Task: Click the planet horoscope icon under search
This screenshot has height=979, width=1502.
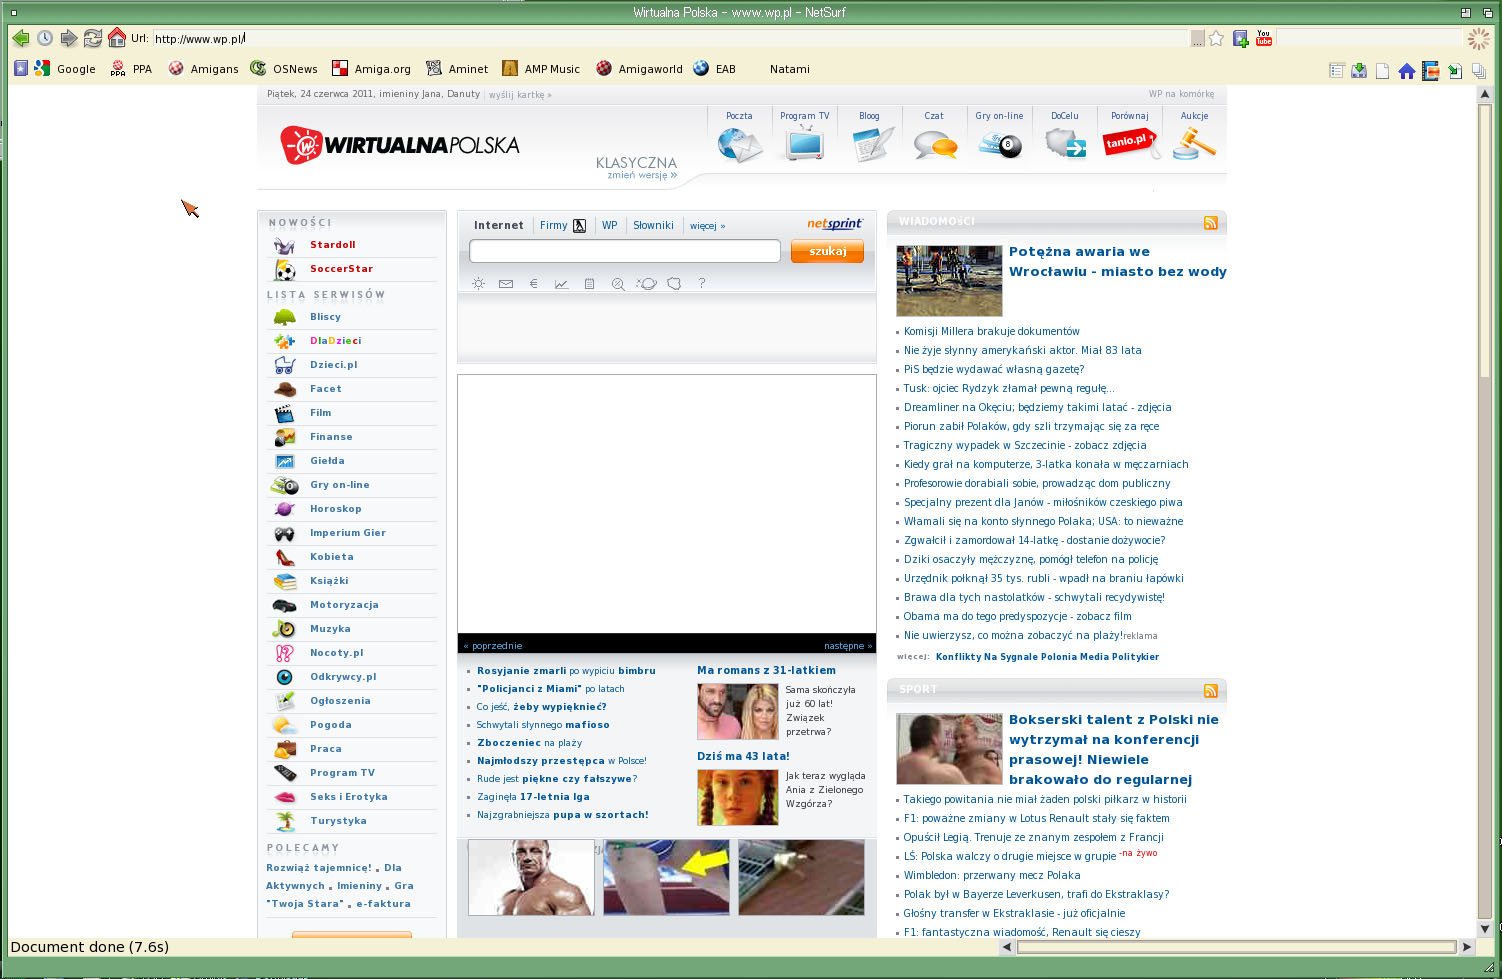Action: click(647, 284)
